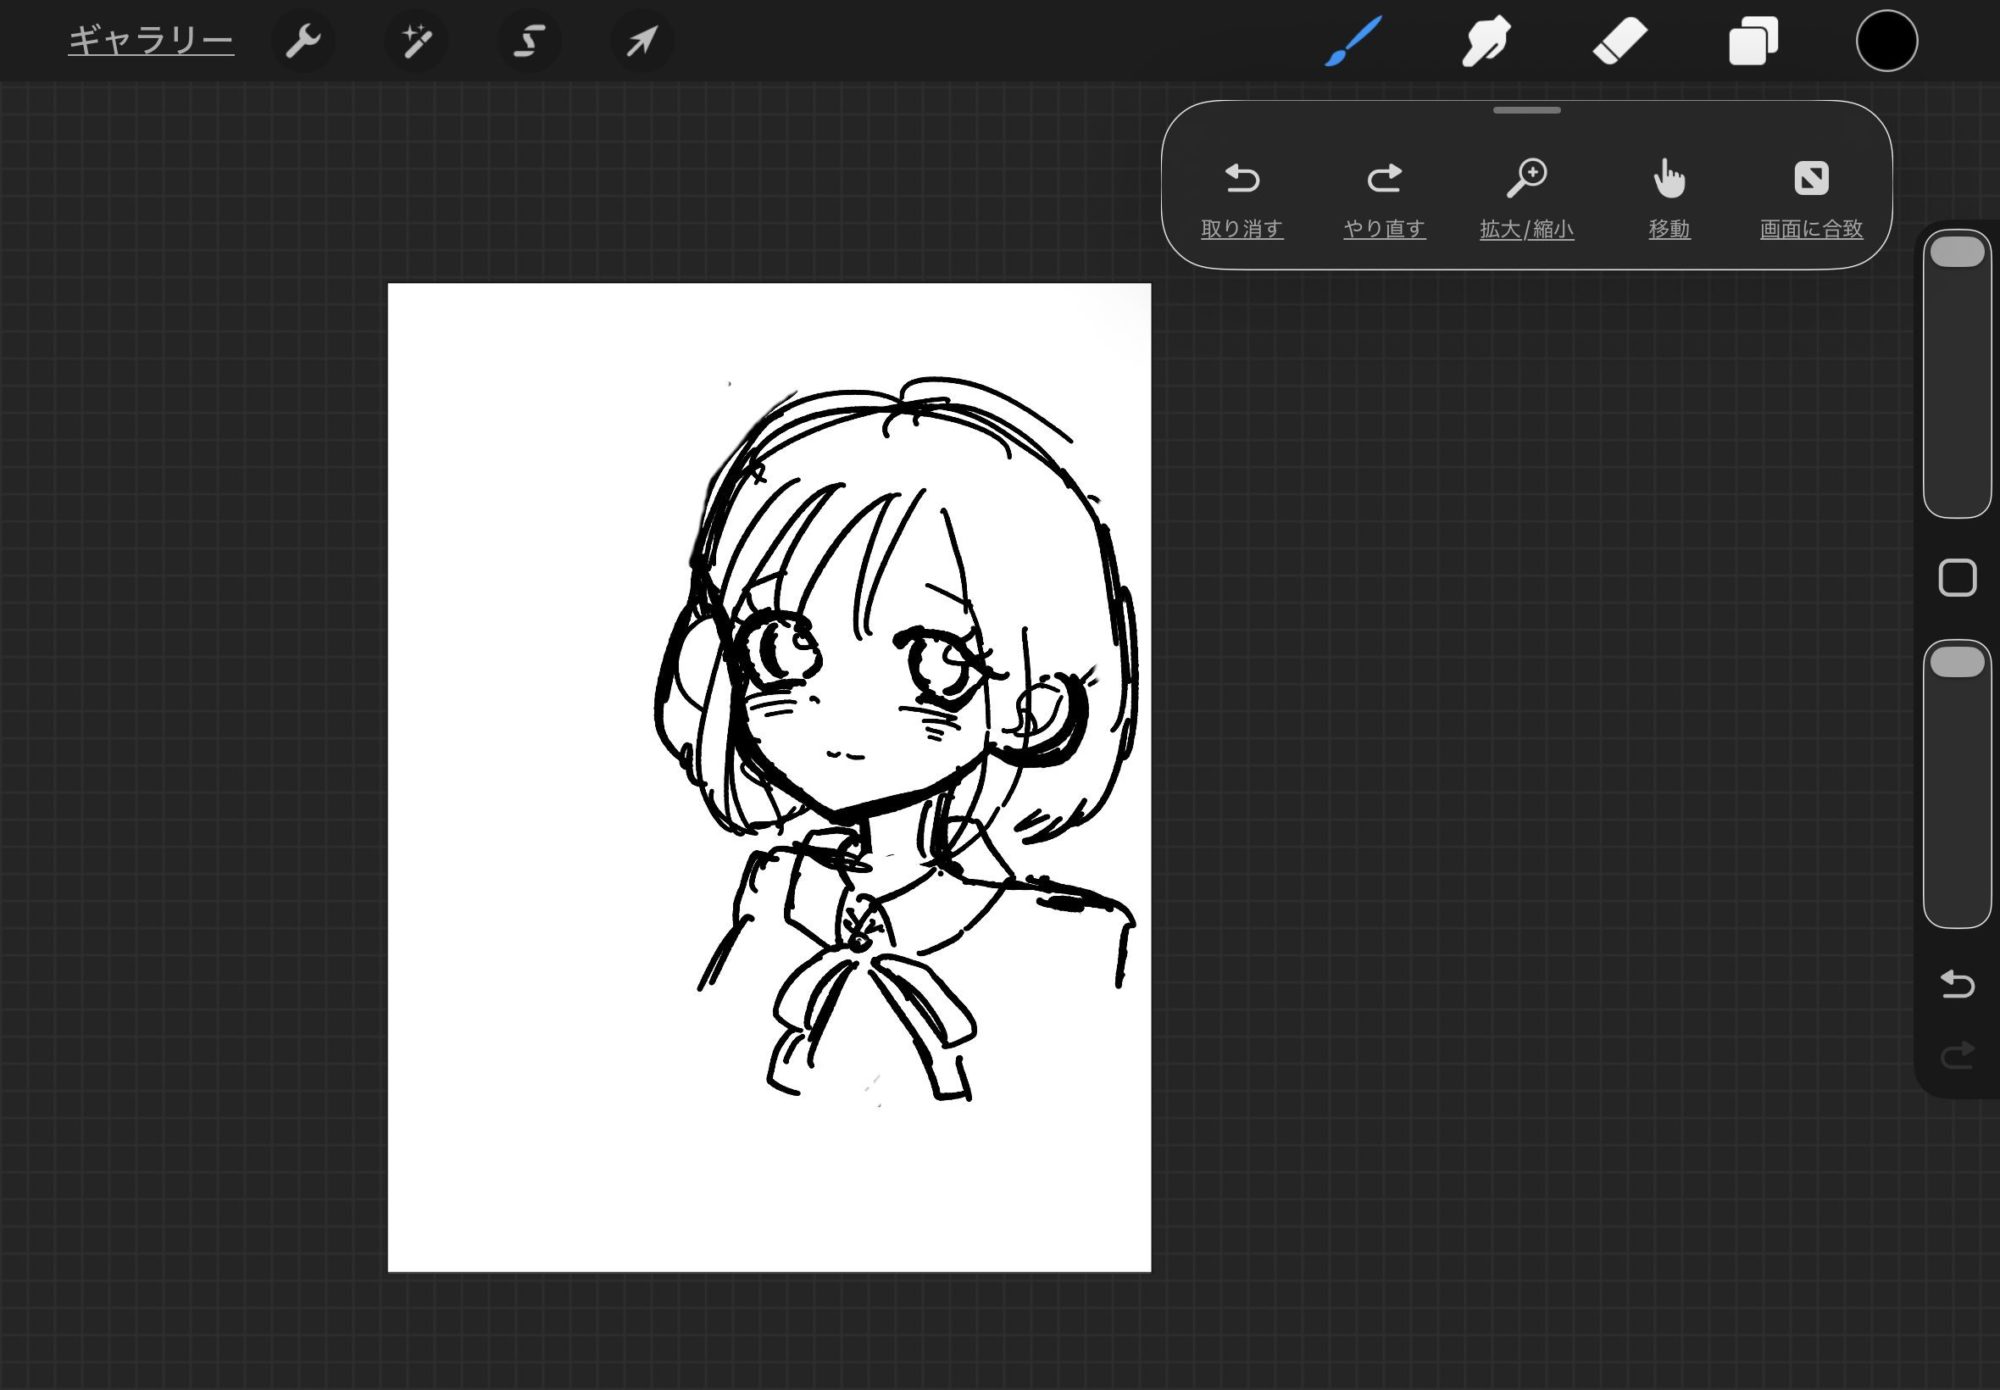Image resolution: width=2000 pixels, height=1390 pixels.
Task: Select the Smudge finger tool
Action: [1486, 42]
